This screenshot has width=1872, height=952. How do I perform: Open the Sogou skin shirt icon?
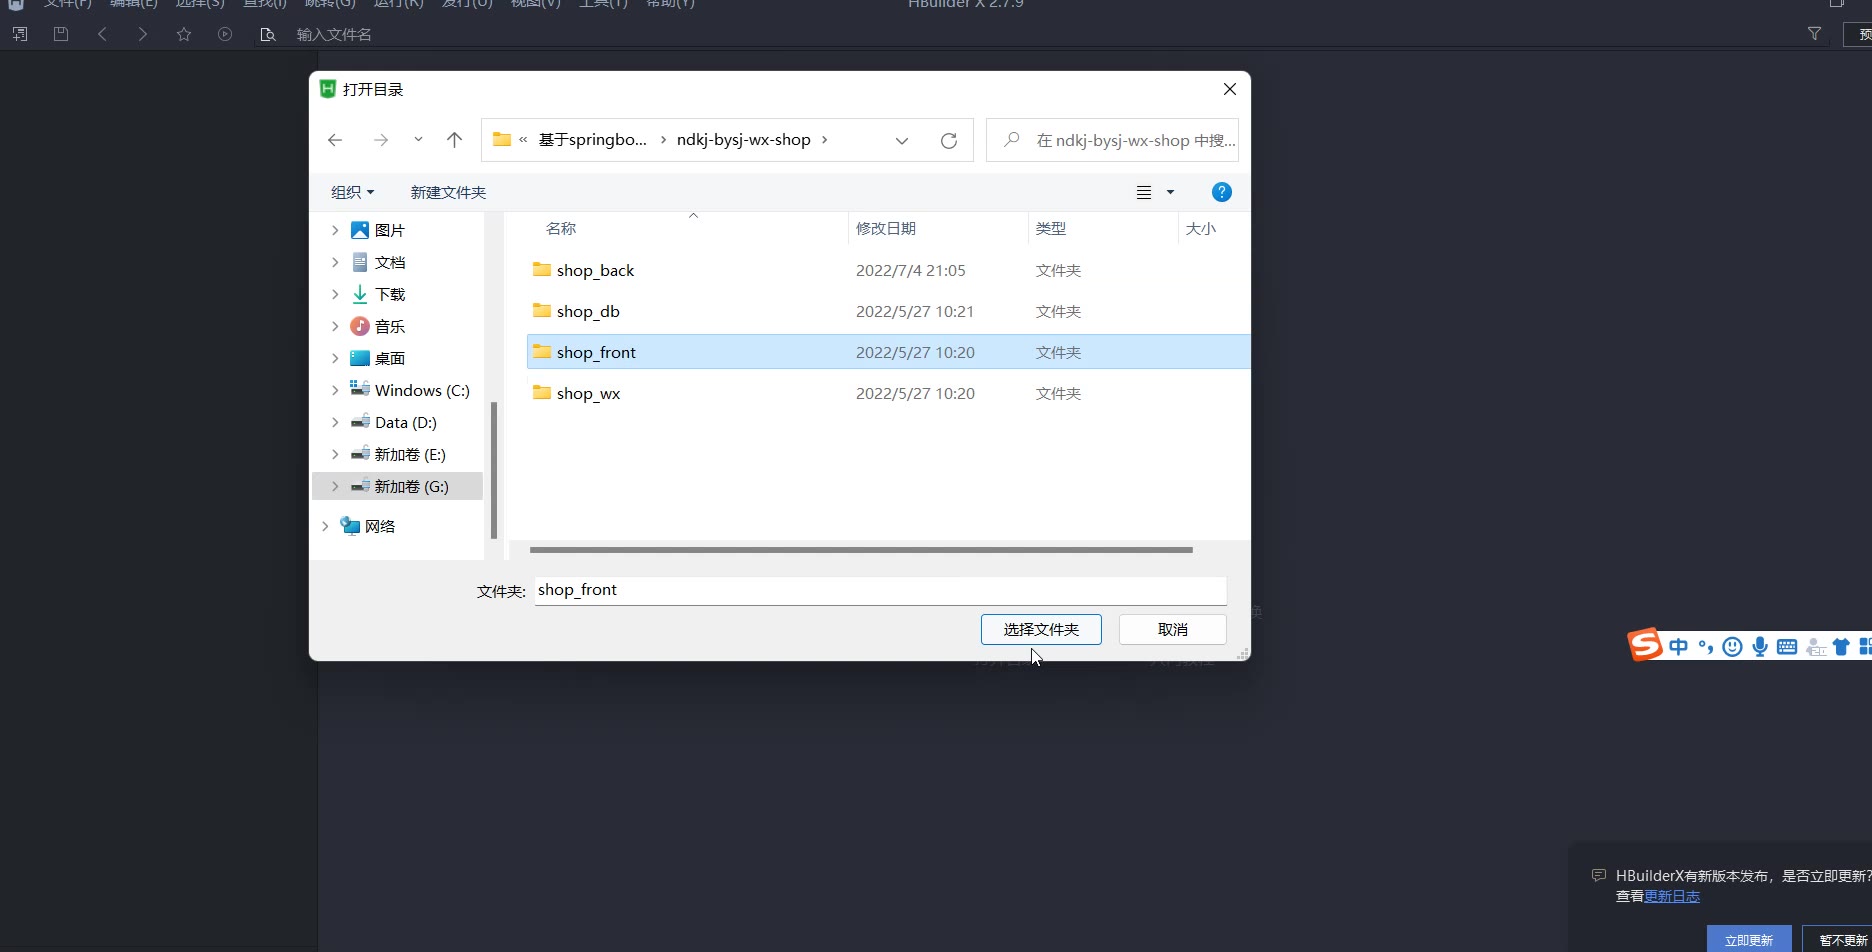click(1841, 647)
